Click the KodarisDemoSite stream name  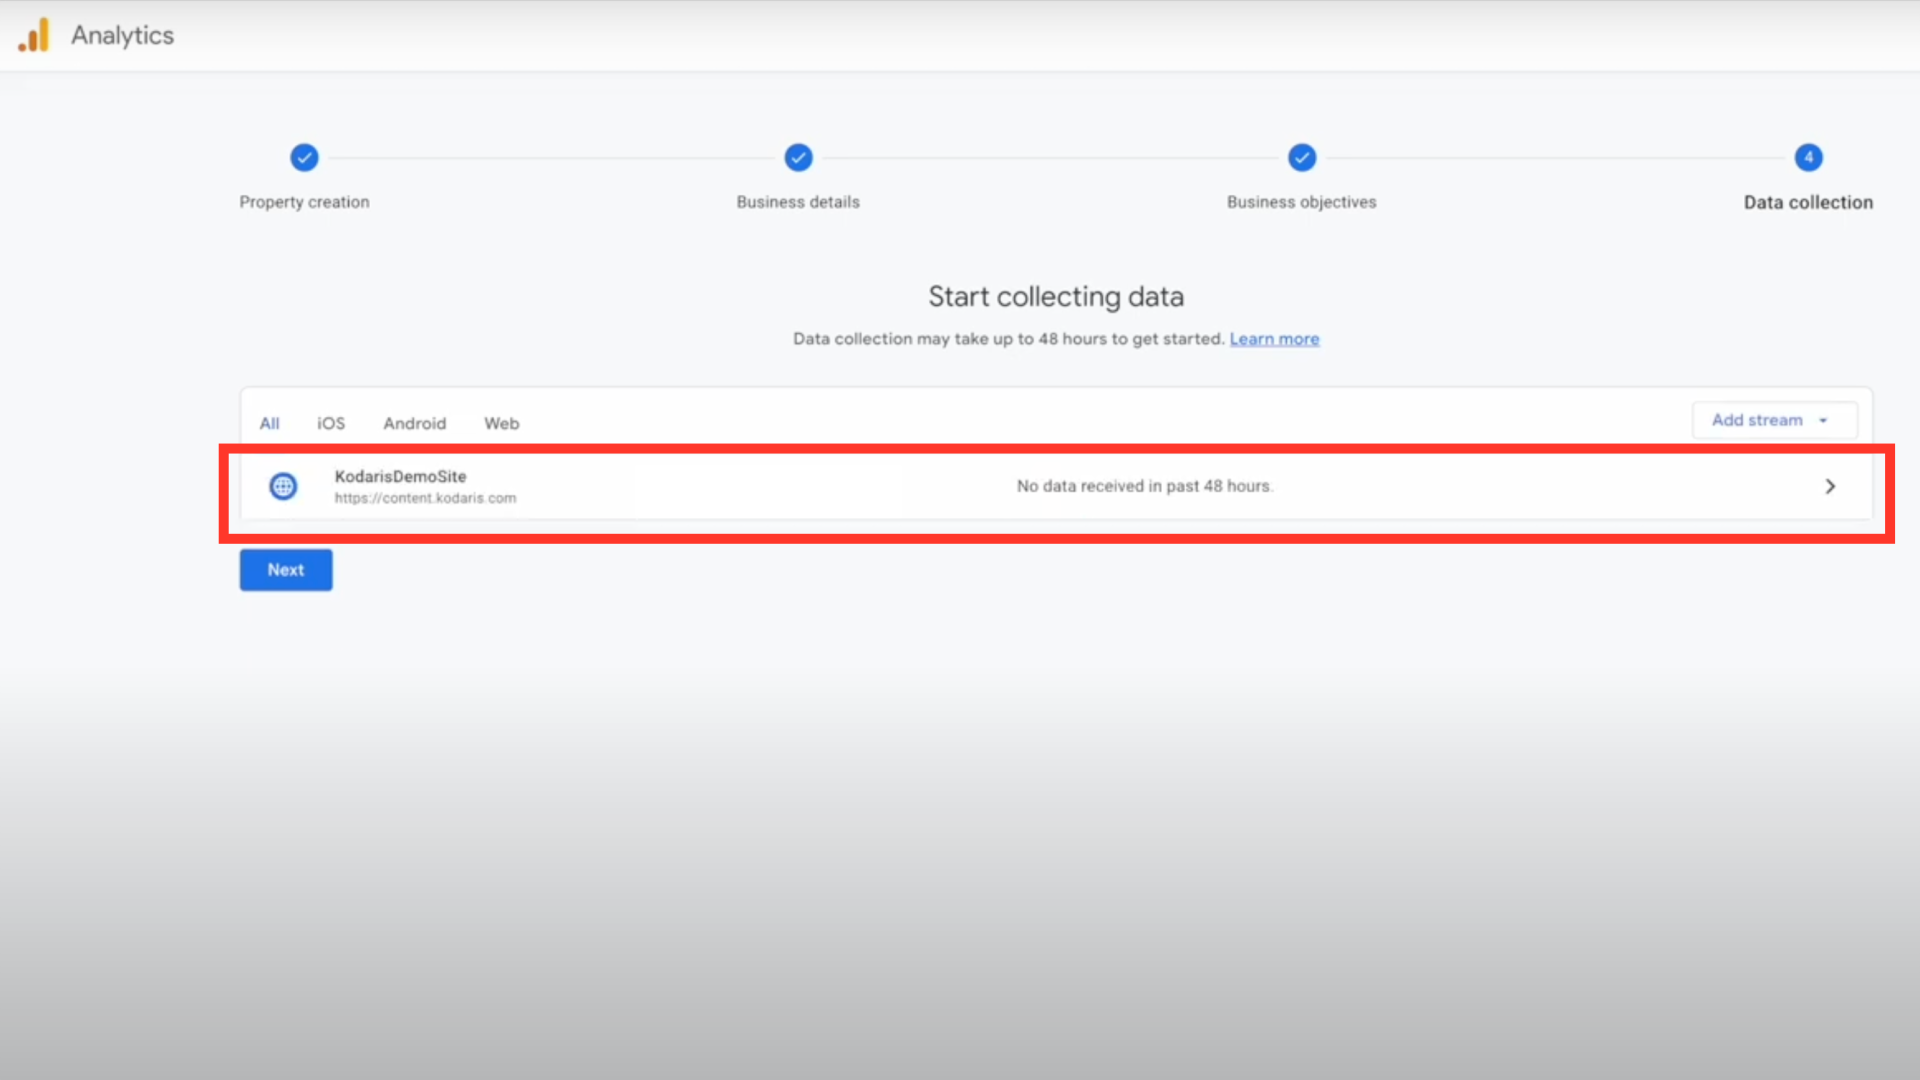[x=400, y=477]
